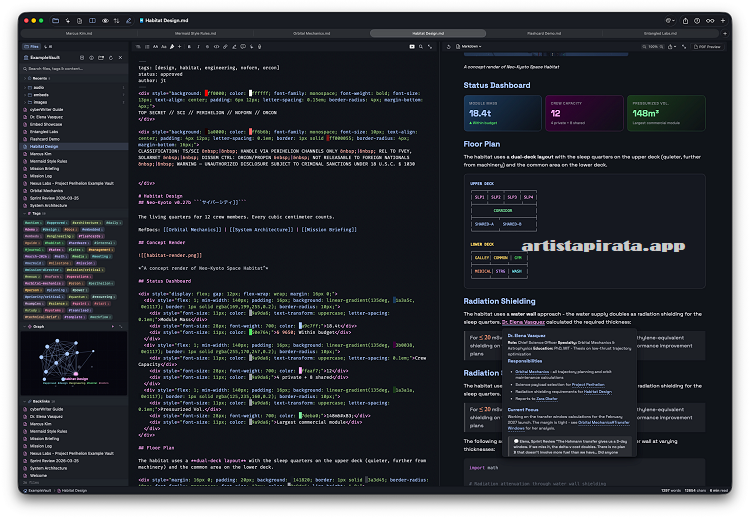Image resolution: width=750 pixels, height=518 pixels.
Task: Switch to the Mermaid Style Rules.md tab
Action: point(195,33)
